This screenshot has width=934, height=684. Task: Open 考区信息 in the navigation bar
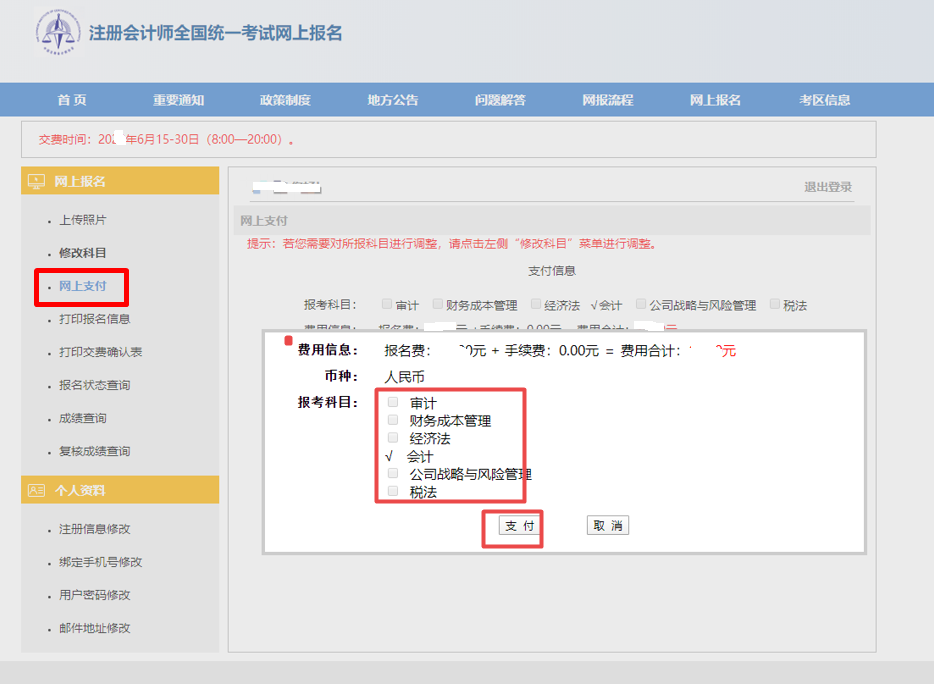pyautogui.click(x=824, y=100)
